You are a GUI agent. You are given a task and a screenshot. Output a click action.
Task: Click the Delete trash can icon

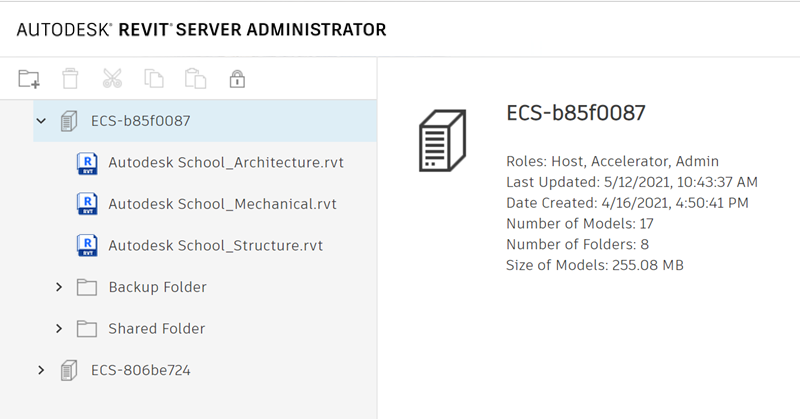click(70, 78)
